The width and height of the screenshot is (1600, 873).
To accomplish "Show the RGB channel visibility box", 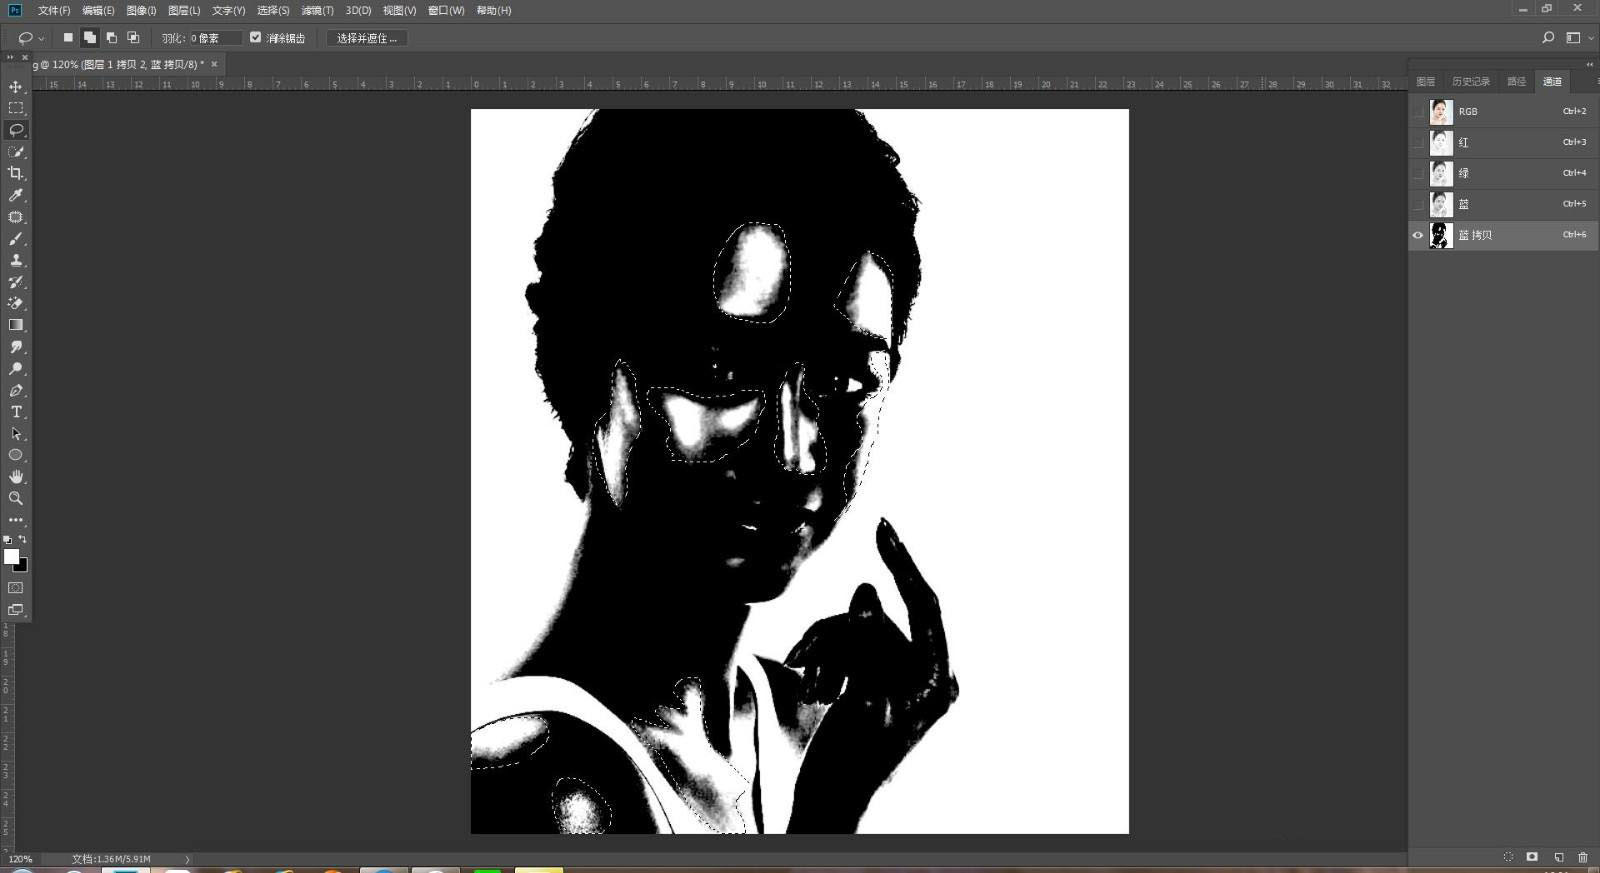I will pyautogui.click(x=1417, y=112).
